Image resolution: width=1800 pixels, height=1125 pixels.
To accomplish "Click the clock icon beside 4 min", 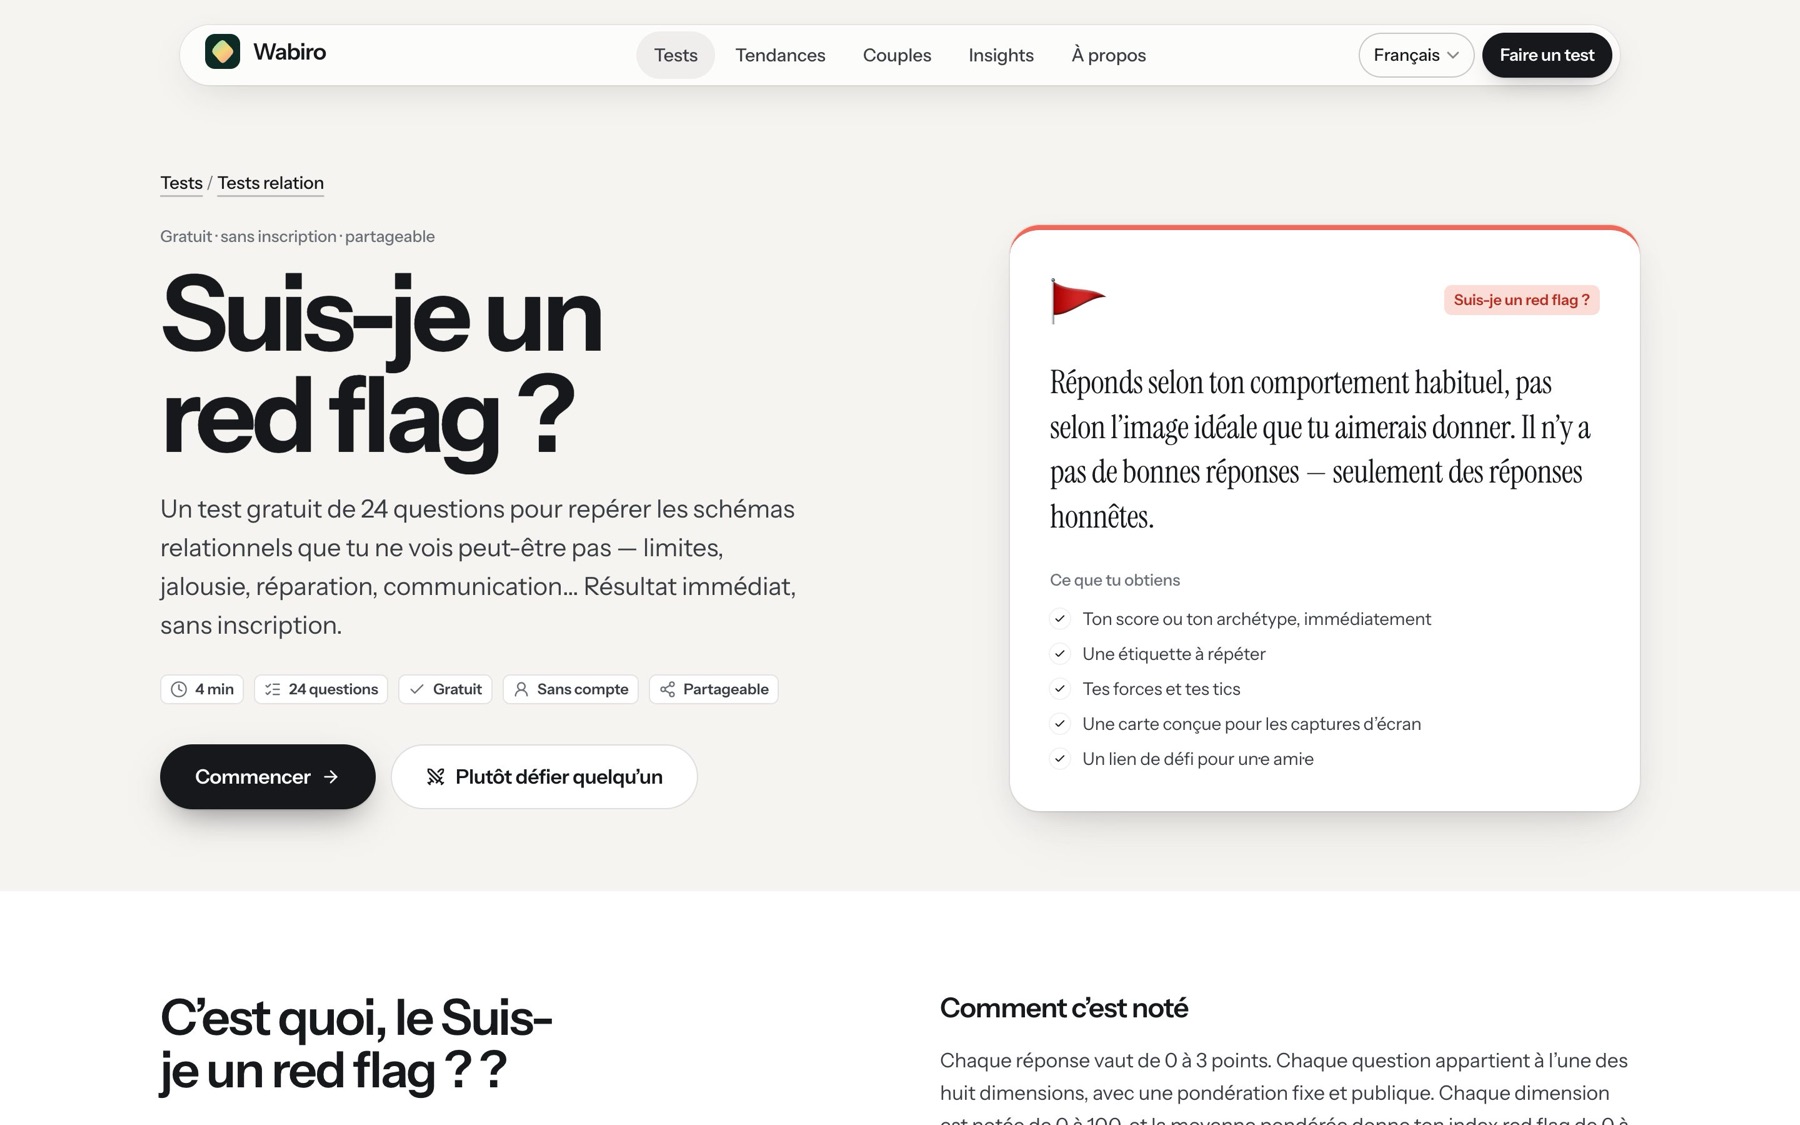I will [179, 689].
